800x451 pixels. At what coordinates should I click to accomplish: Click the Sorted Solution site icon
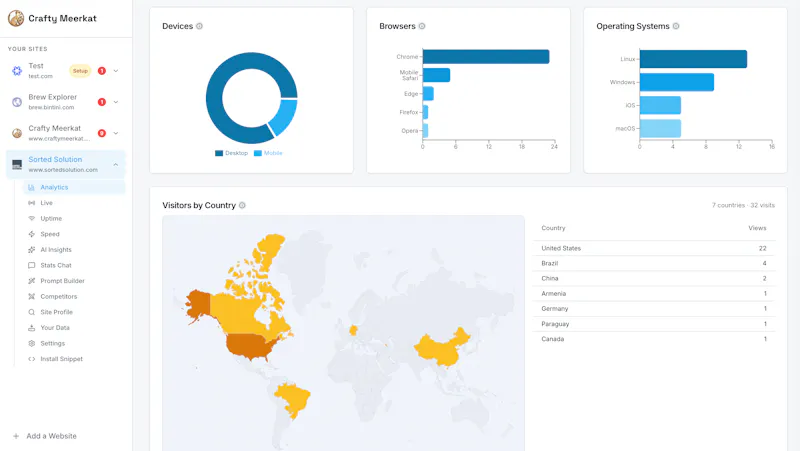pyautogui.click(x=17, y=164)
